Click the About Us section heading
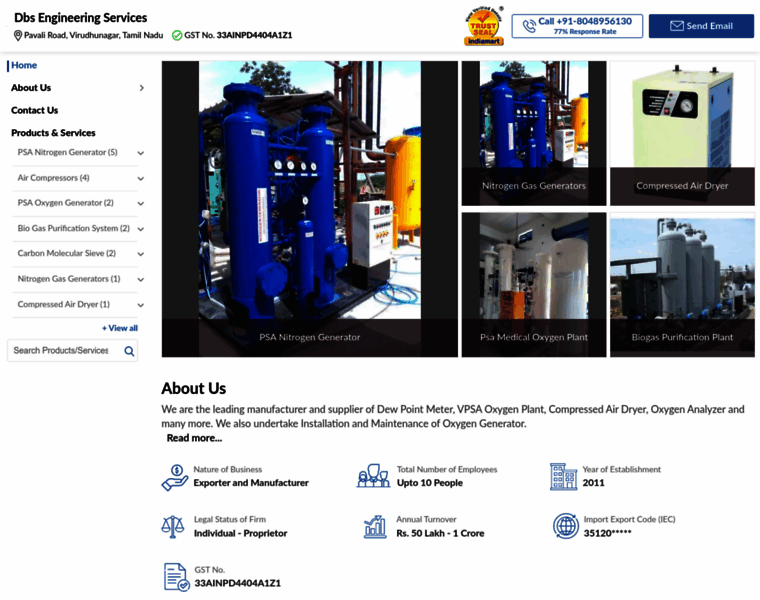The height and width of the screenshot is (600, 760). (194, 389)
